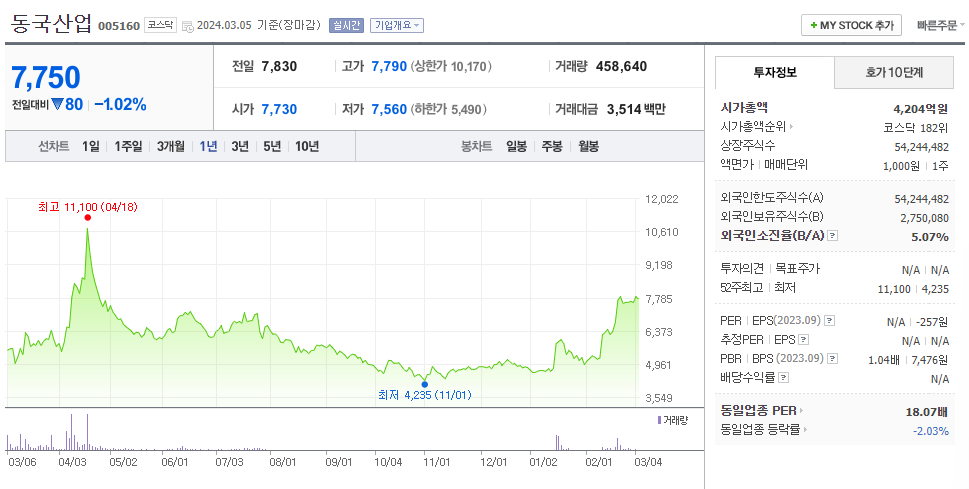Click 동일업종 PER value 18.07배

click(x=927, y=412)
